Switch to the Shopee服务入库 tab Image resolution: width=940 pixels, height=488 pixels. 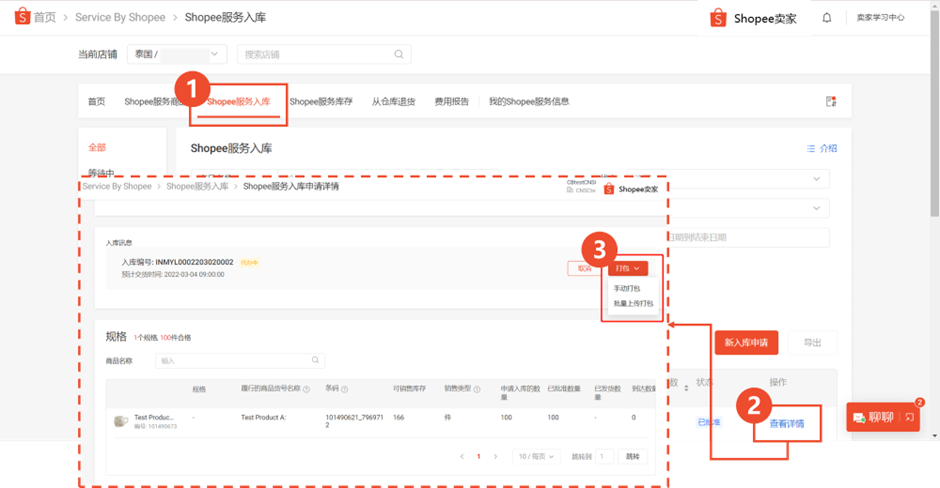click(x=239, y=101)
